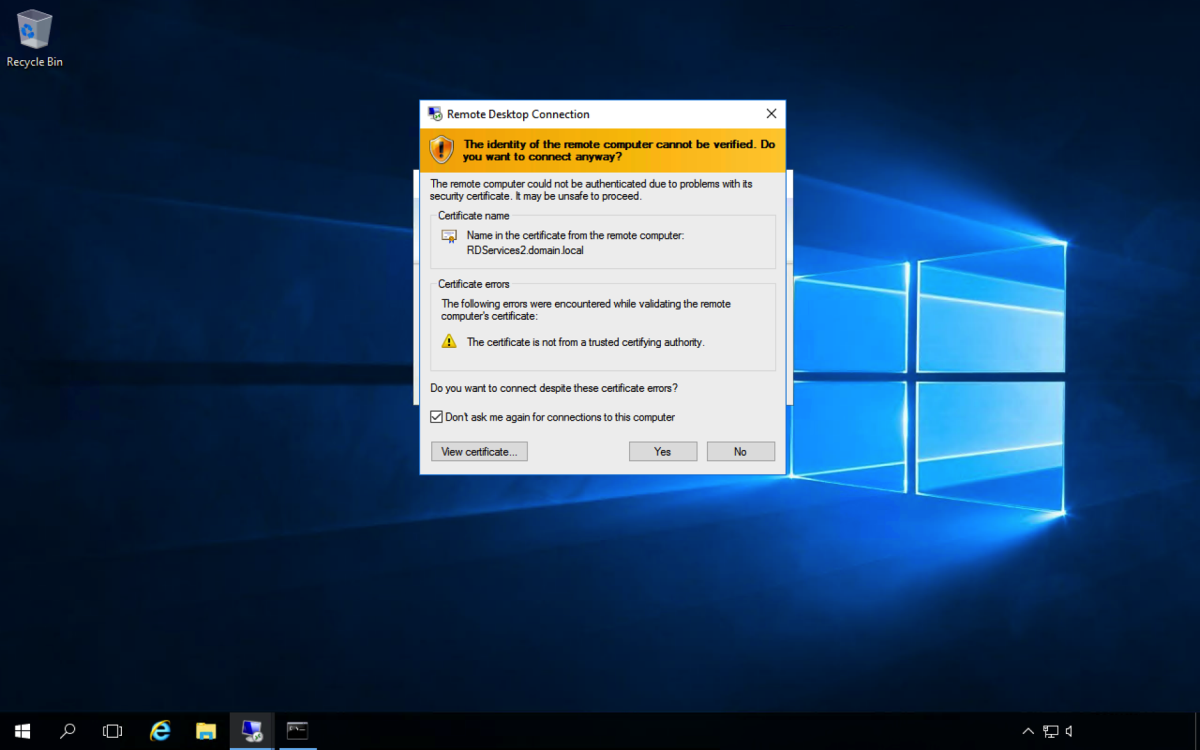Expand hidden system tray icons chevron
This screenshot has height=750, width=1200.
click(x=1028, y=731)
